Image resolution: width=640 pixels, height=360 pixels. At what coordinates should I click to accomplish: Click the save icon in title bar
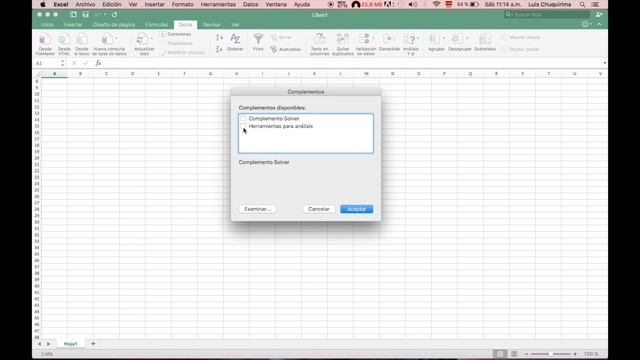[85, 15]
